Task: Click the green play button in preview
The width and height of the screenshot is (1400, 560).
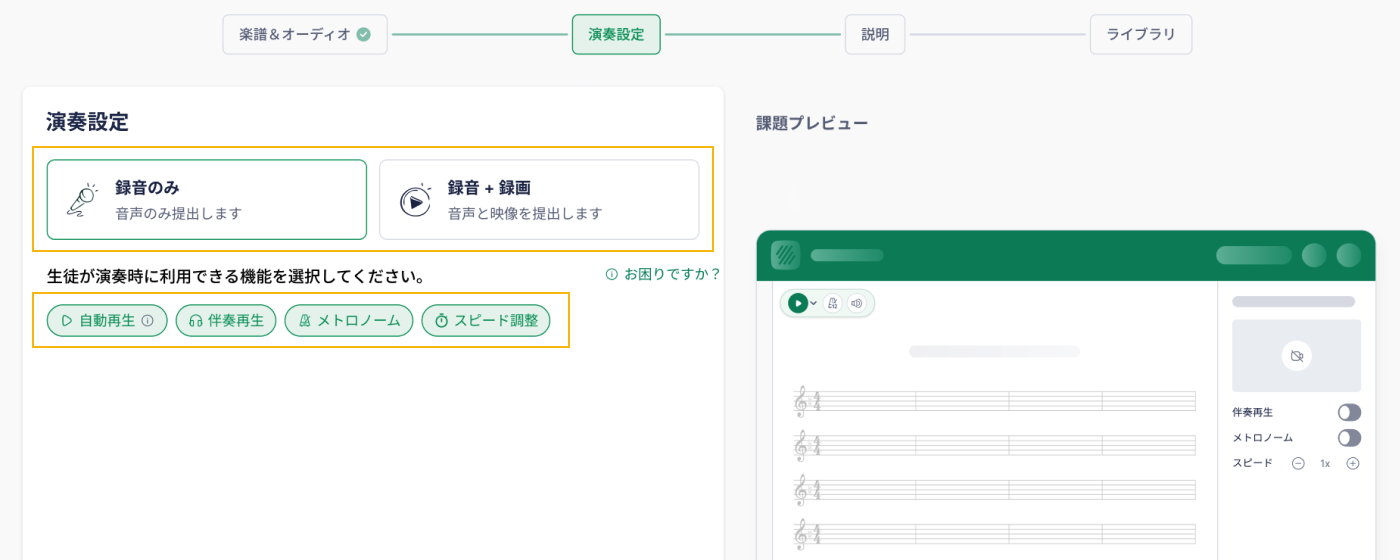Action: (x=797, y=303)
